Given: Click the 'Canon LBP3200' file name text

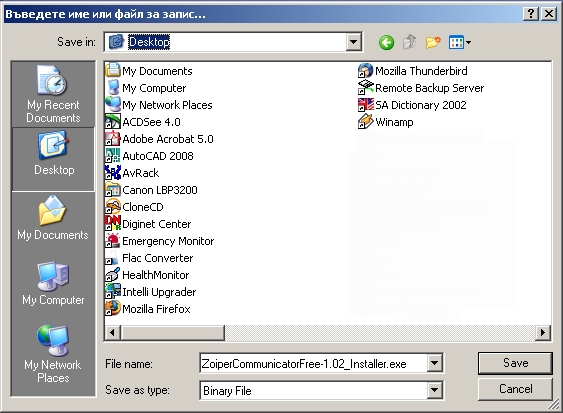Looking at the screenshot, I should click(160, 190).
